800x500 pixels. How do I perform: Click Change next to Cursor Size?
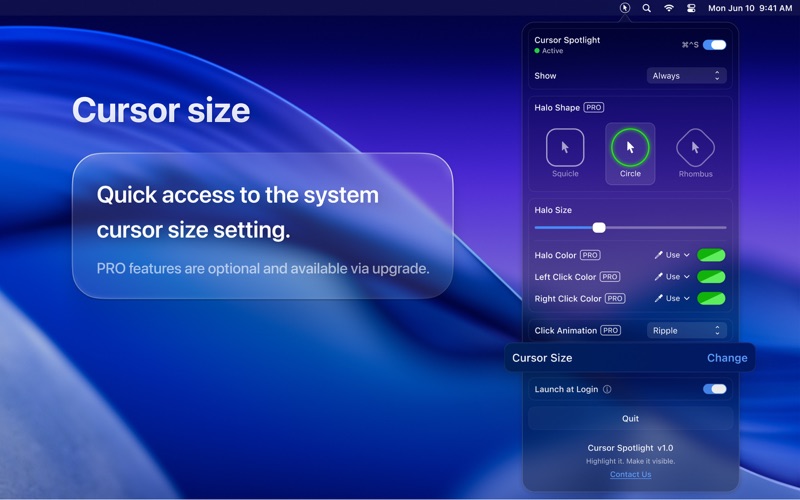(727, 358)
